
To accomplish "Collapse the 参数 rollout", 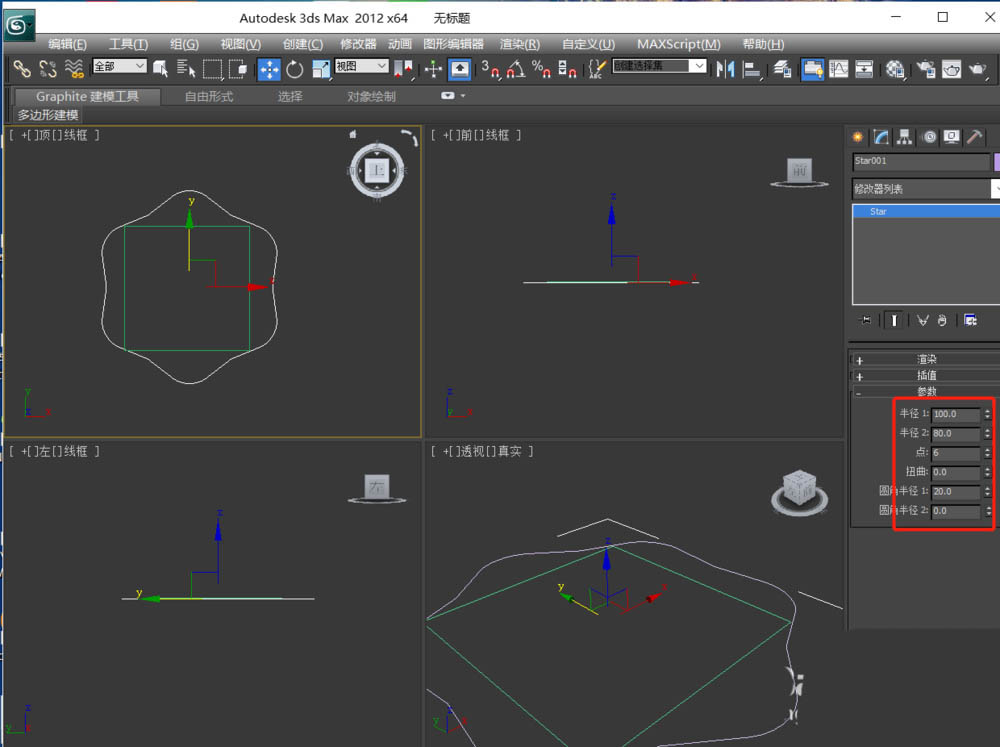I will coord(926,391).
